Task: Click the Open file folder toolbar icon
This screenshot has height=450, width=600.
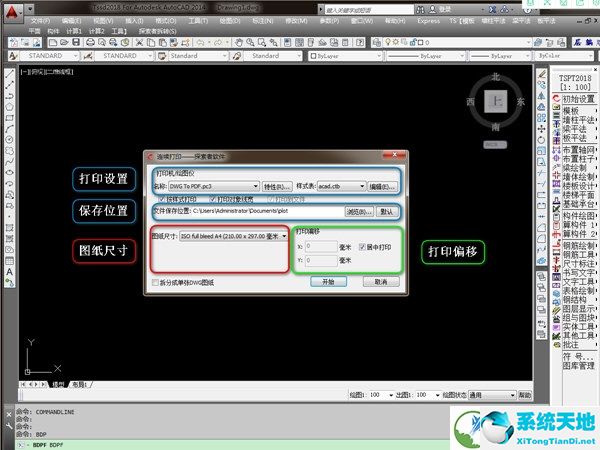Action: (x=65, y=42)
